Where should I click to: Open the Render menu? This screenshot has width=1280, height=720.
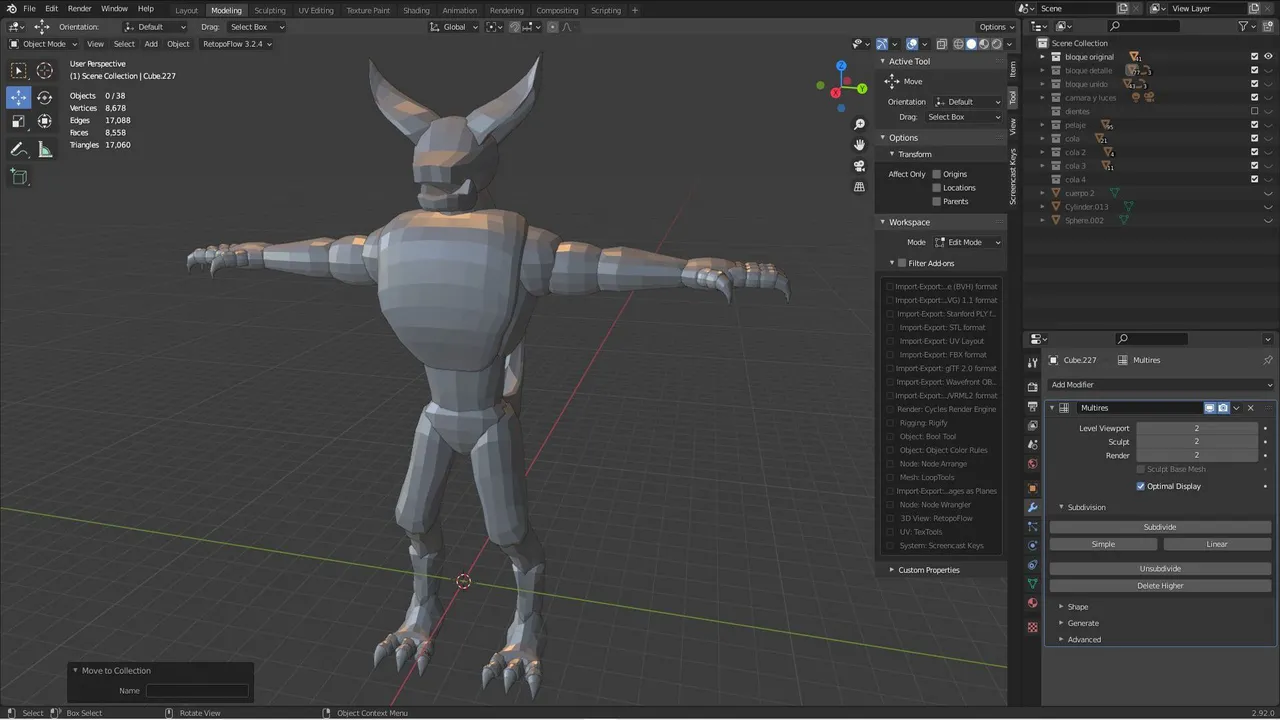[79, 9]
